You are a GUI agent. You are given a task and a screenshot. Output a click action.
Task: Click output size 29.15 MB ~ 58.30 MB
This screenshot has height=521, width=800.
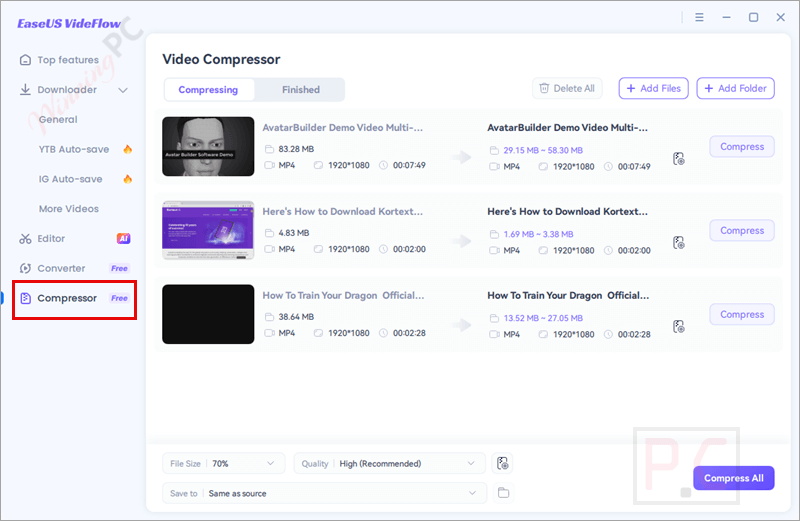(543, 151)
